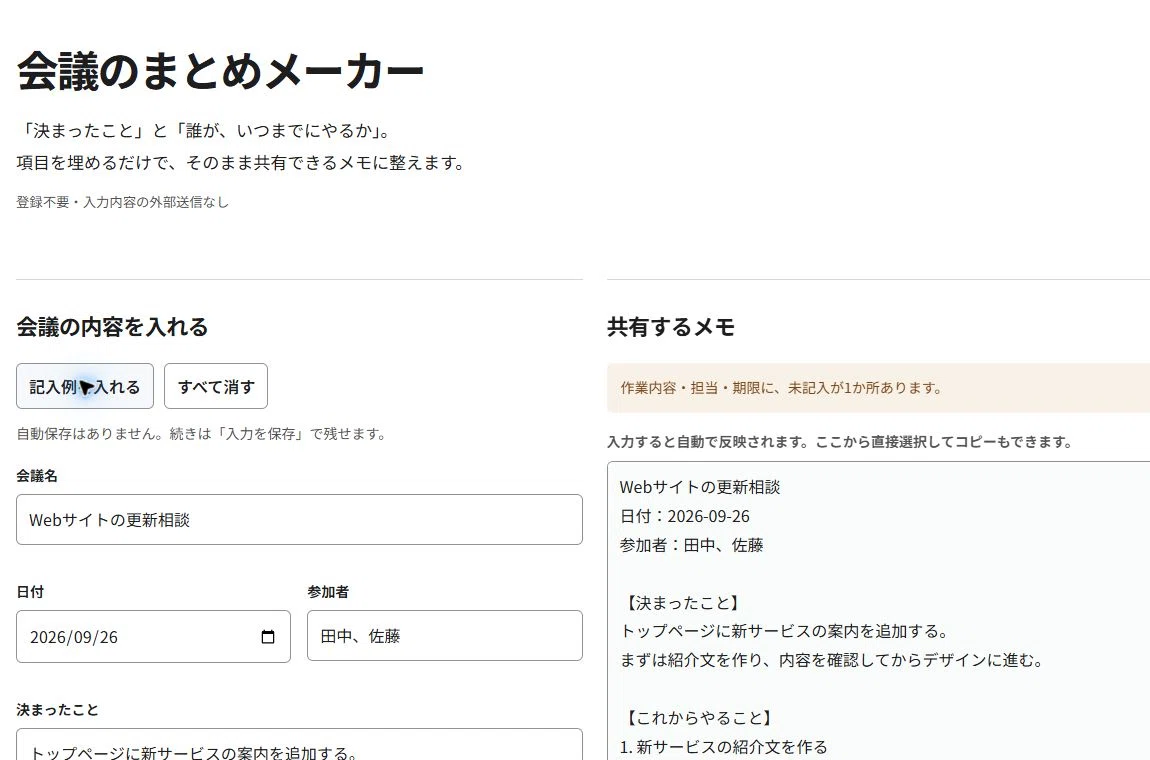
Task: Click the 参加者 field with 田中、佐藤
Action: [x=444, y=635]
